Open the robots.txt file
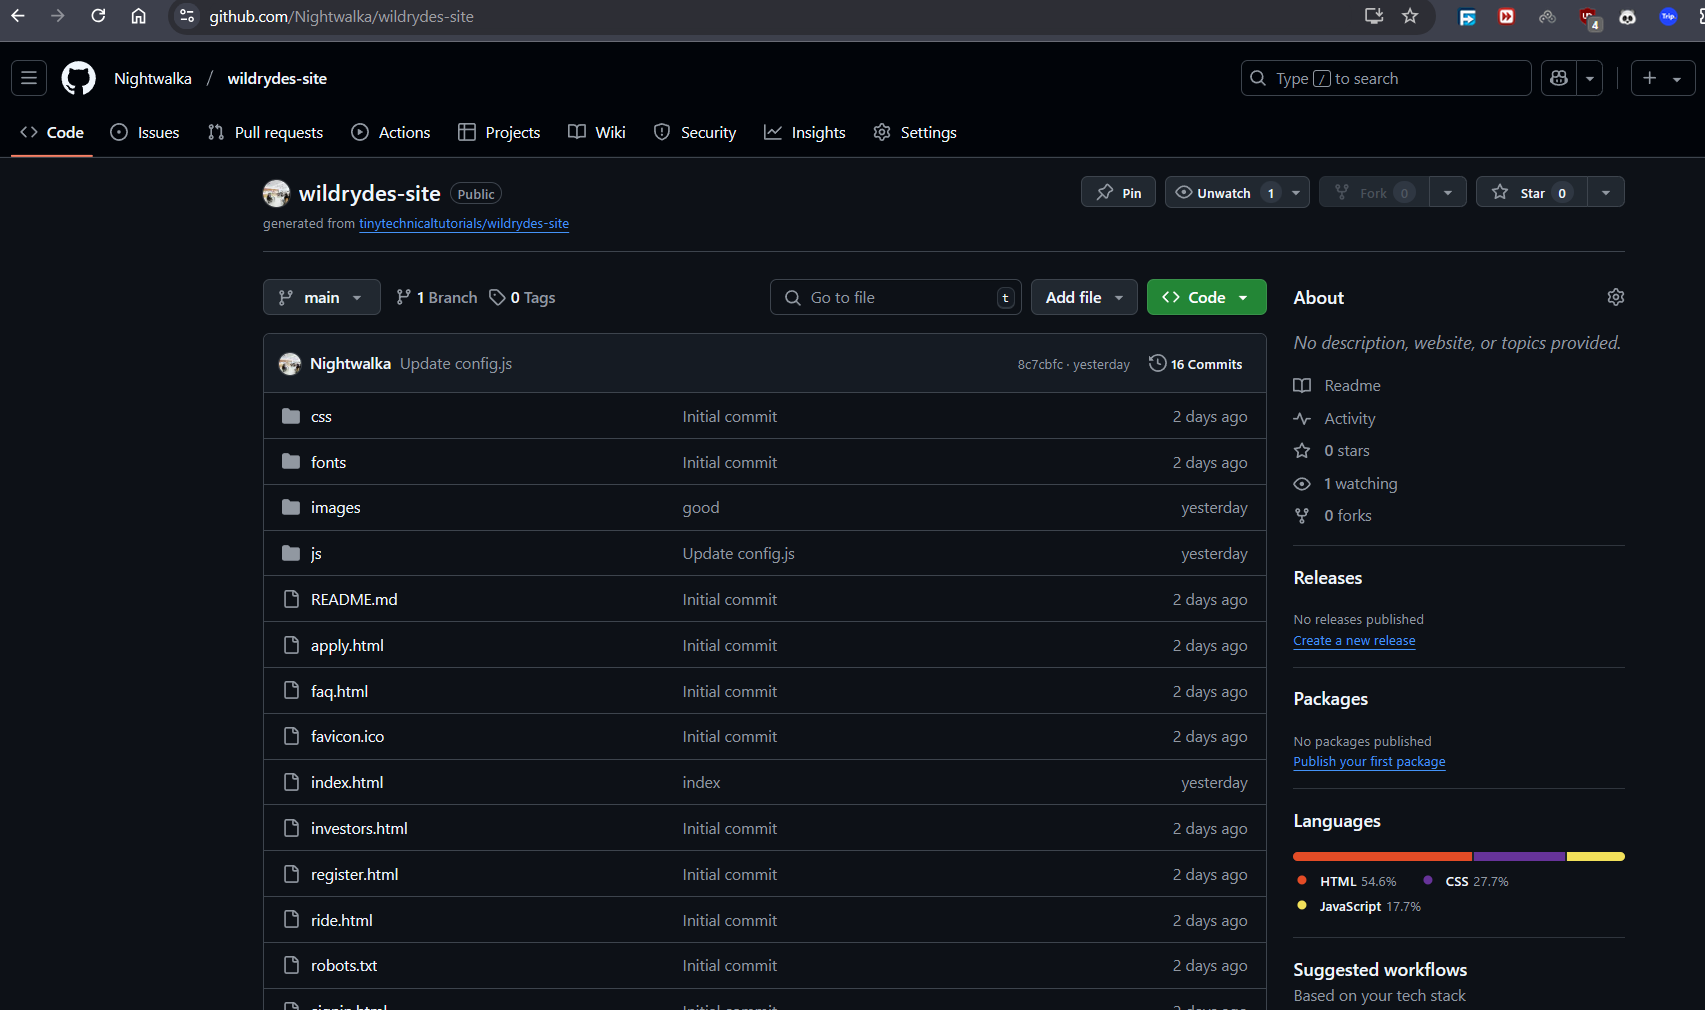Screen dimensions: 1705x1010 pos(344,965)
